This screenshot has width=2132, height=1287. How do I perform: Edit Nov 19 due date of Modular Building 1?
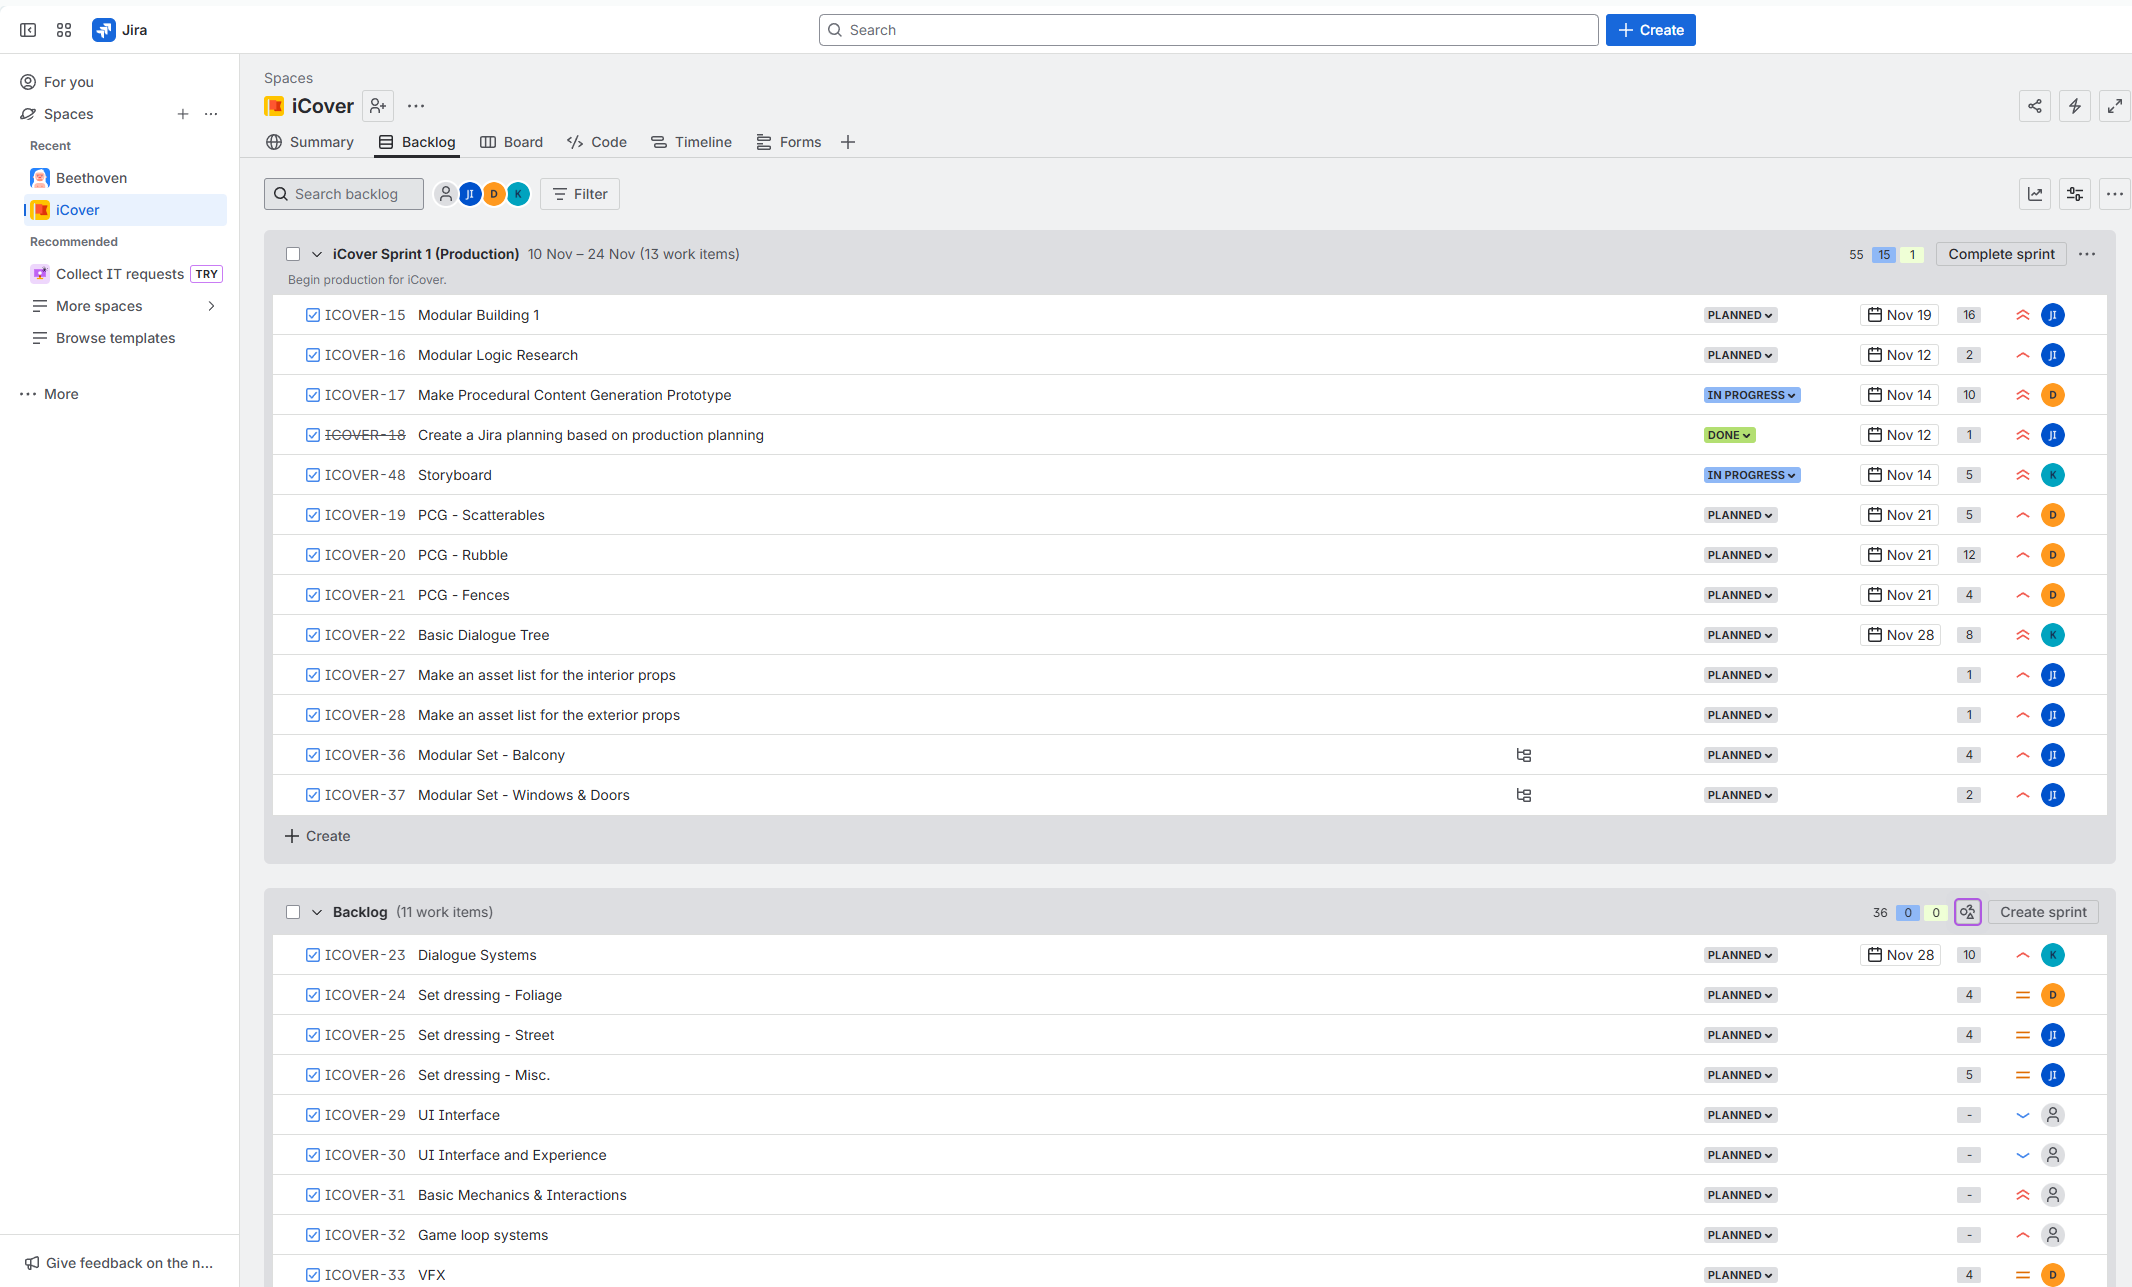1900,315
